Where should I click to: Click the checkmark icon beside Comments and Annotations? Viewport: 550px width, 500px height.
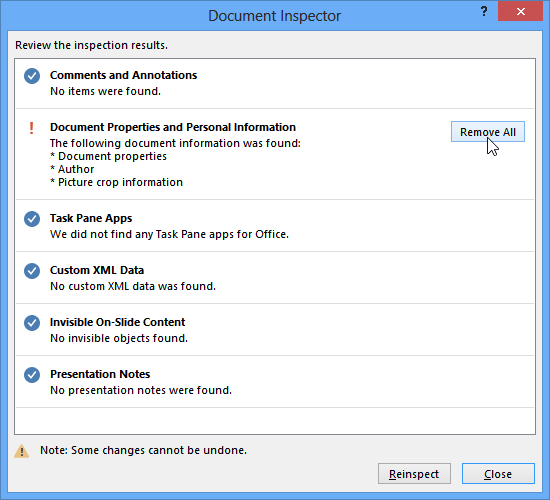[x=32, y=76]
